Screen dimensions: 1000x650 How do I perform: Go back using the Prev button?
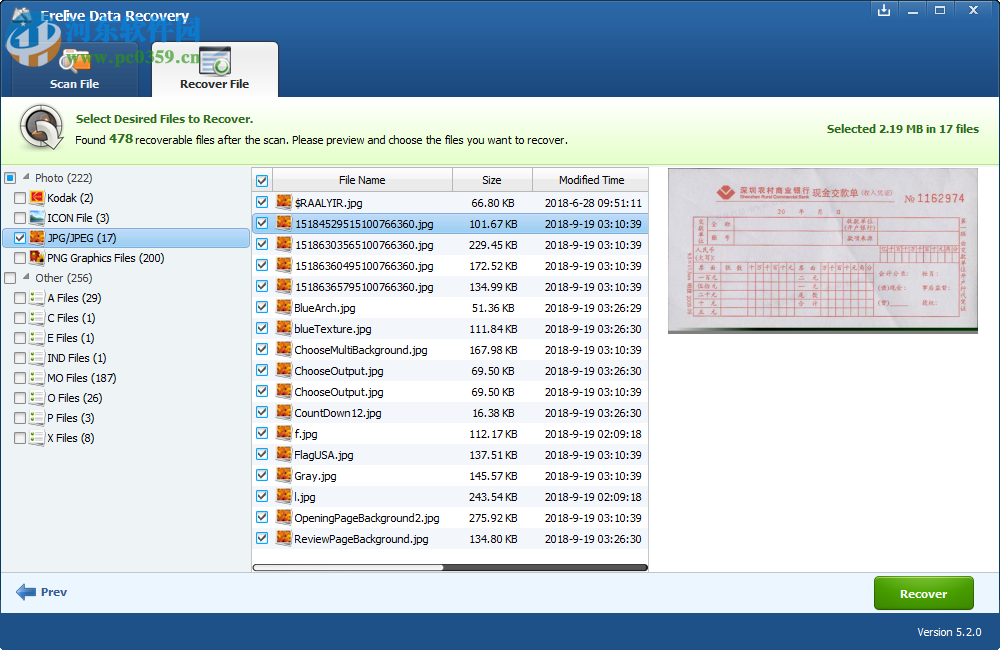[41, 592]
